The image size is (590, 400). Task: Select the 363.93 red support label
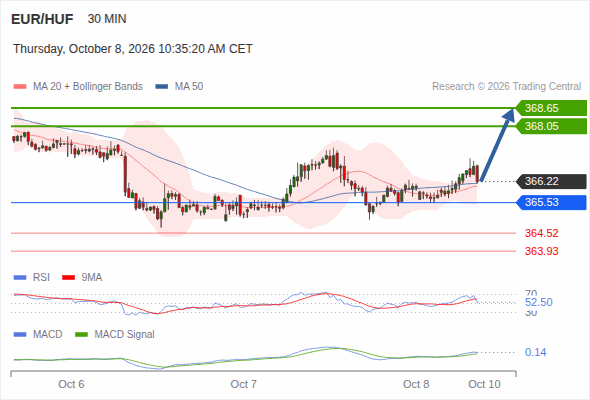pyautogui.click(x=541, y=251)
